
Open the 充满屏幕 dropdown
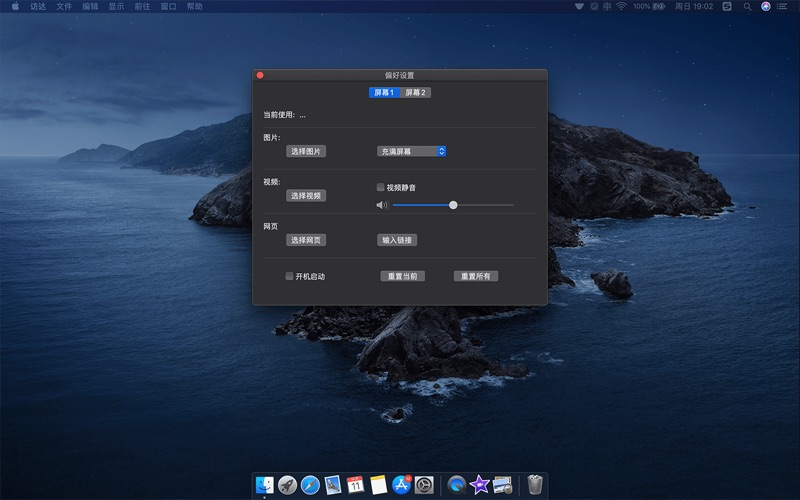(x=411, y=151)
